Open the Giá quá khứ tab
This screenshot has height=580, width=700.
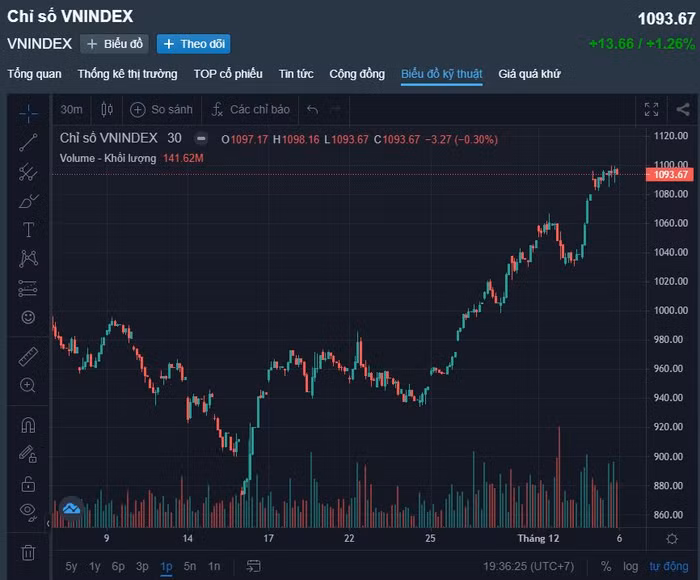[x=529, y=74]
